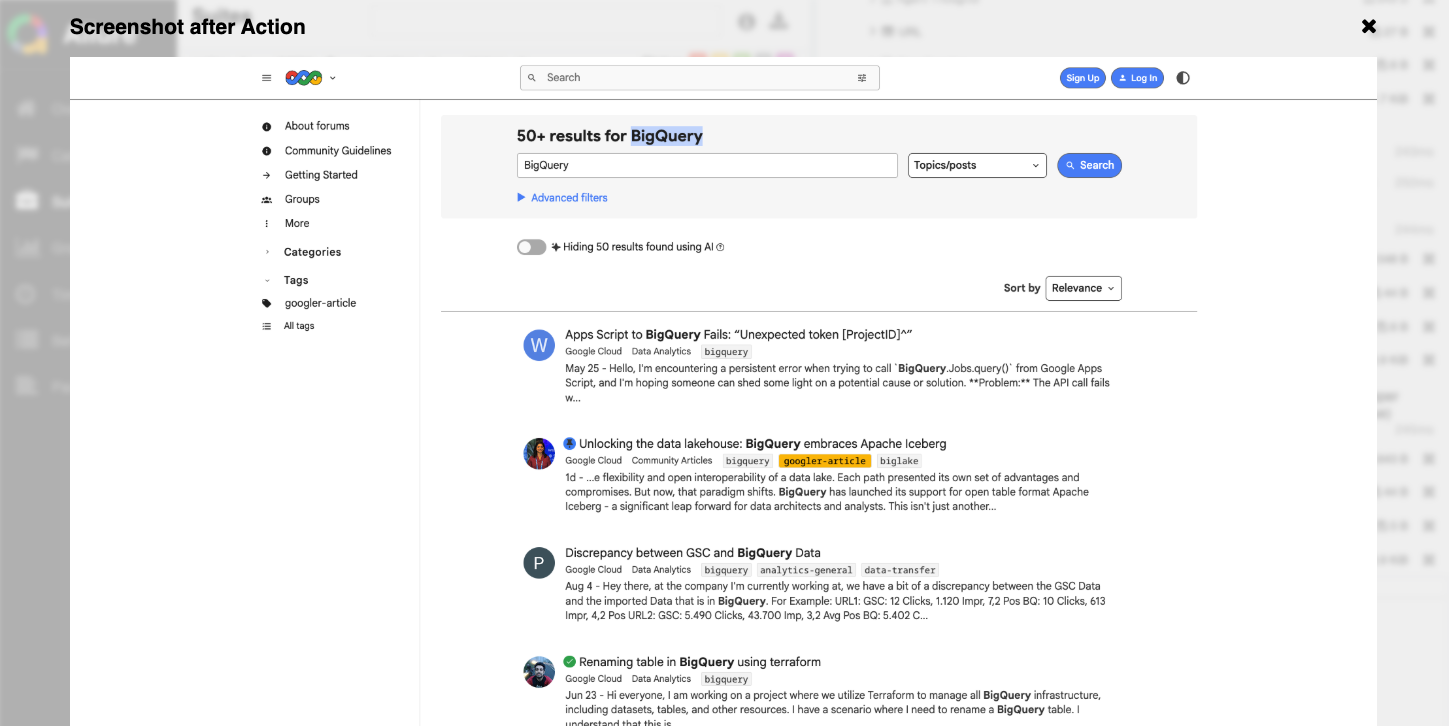Click the Log In button
Image resolution: width=1449 pixels, height=726 pixels.
(x=1137, y=78)
